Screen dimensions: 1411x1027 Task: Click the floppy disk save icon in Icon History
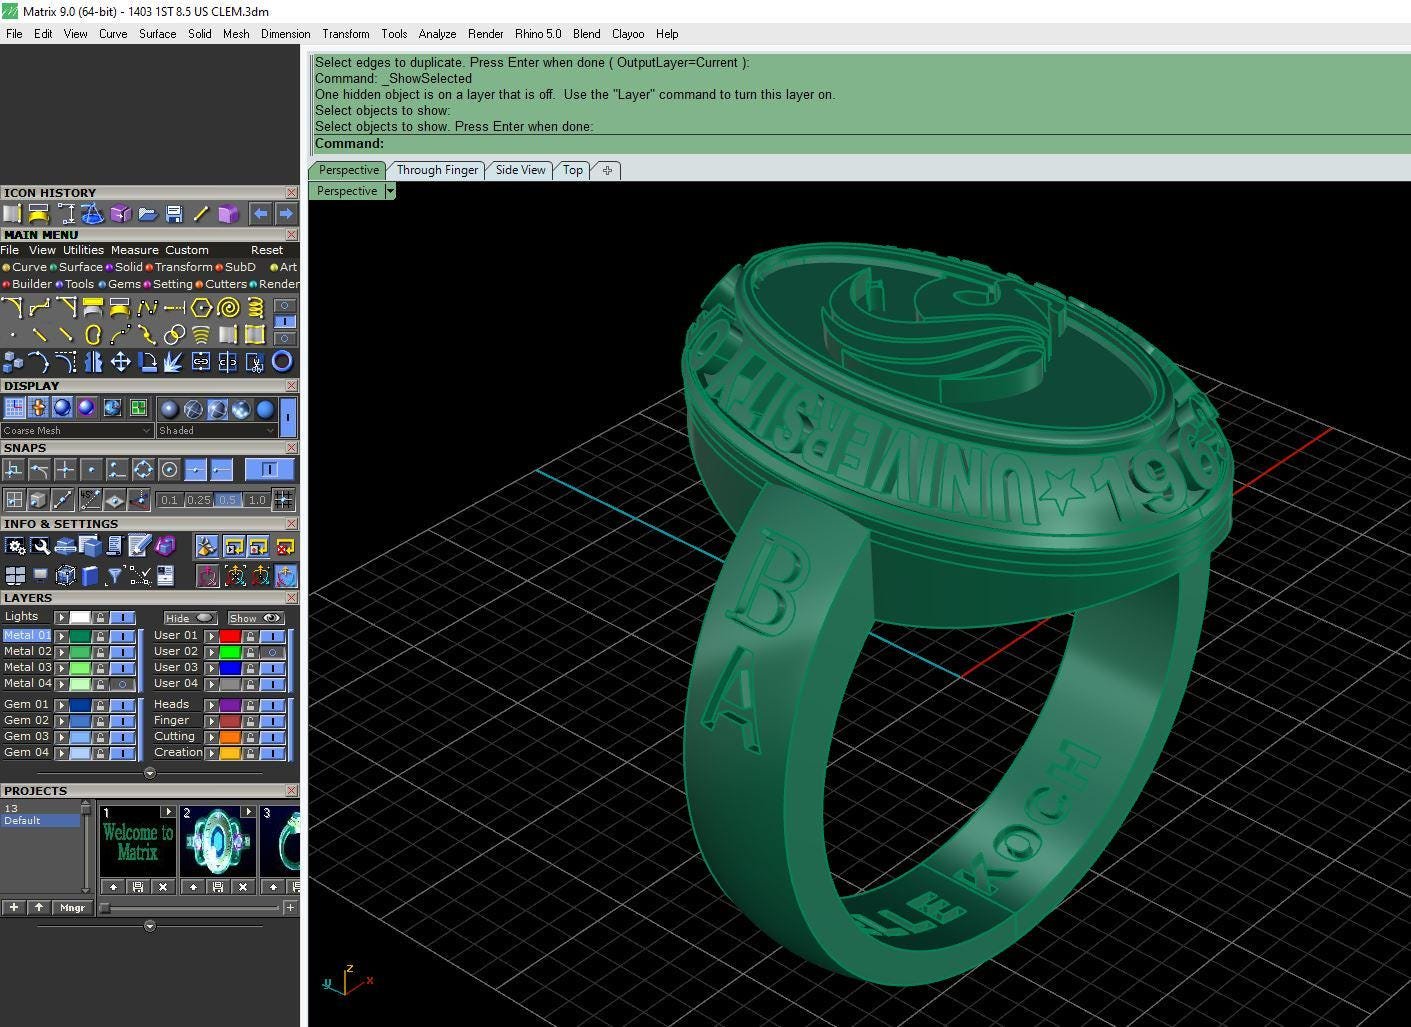pos(174,213)
